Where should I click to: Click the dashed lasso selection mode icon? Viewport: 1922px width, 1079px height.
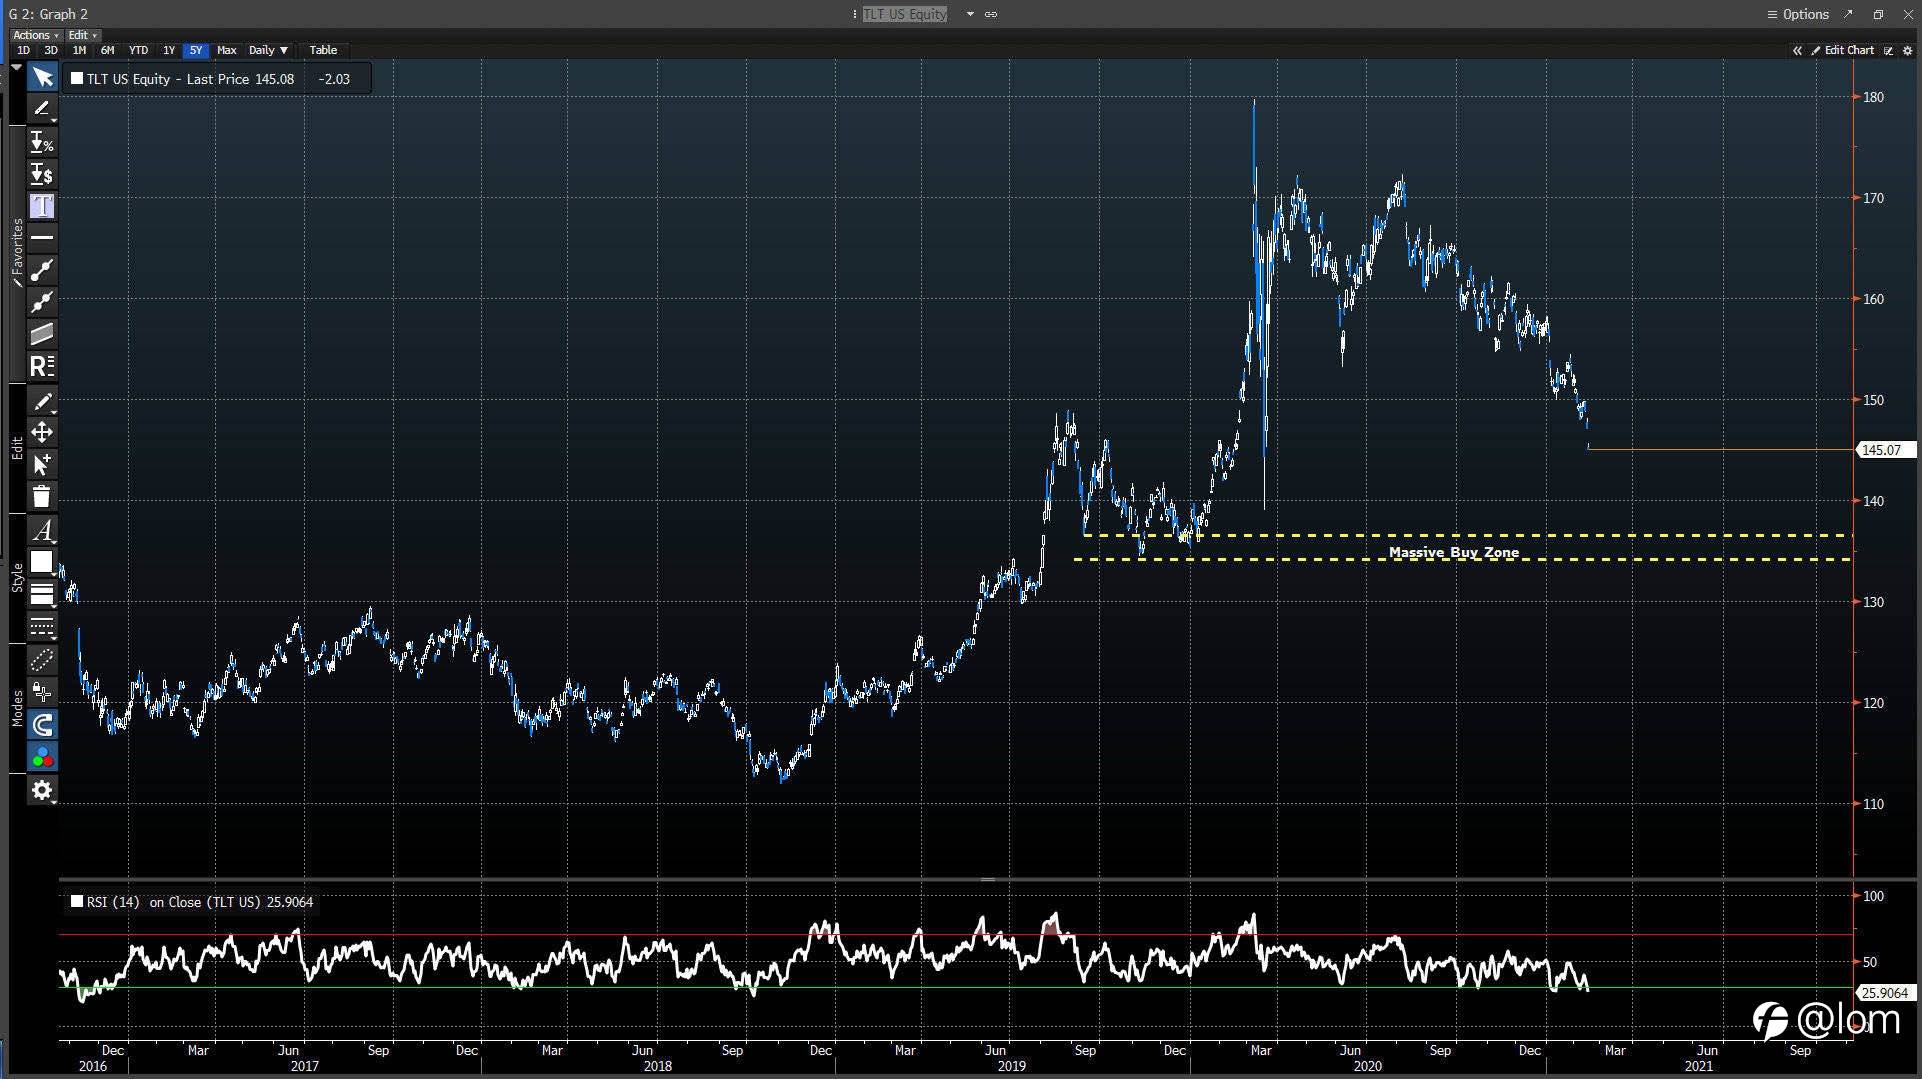(42, 660)
